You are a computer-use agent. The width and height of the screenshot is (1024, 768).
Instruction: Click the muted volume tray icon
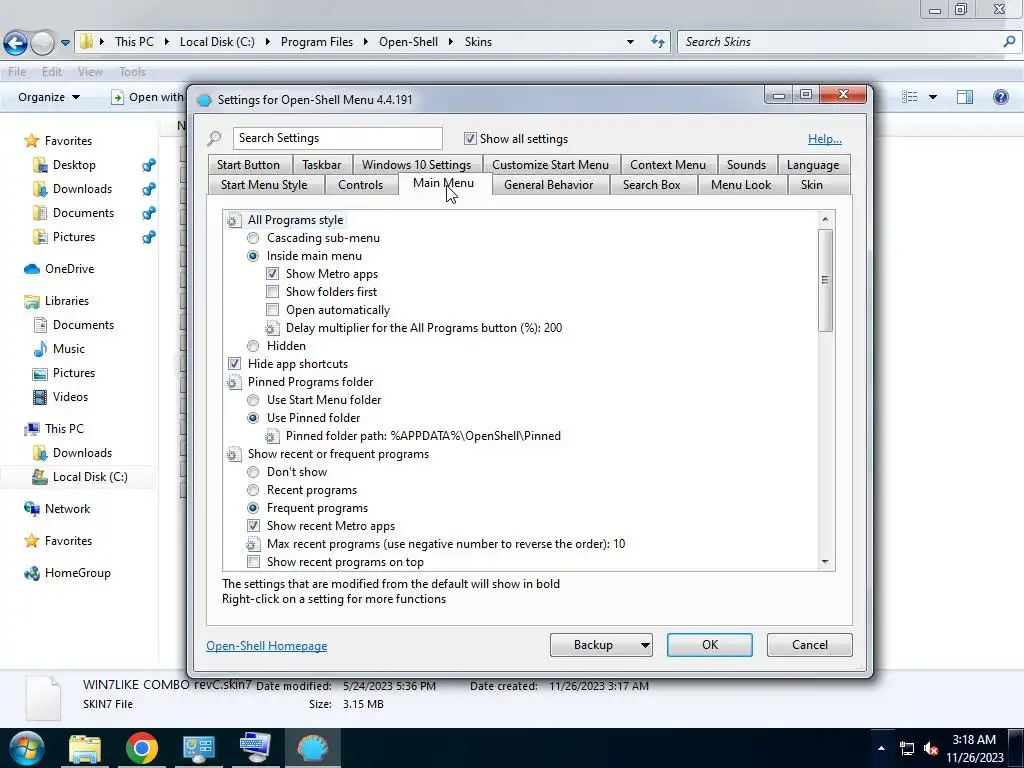coord(931,748)
